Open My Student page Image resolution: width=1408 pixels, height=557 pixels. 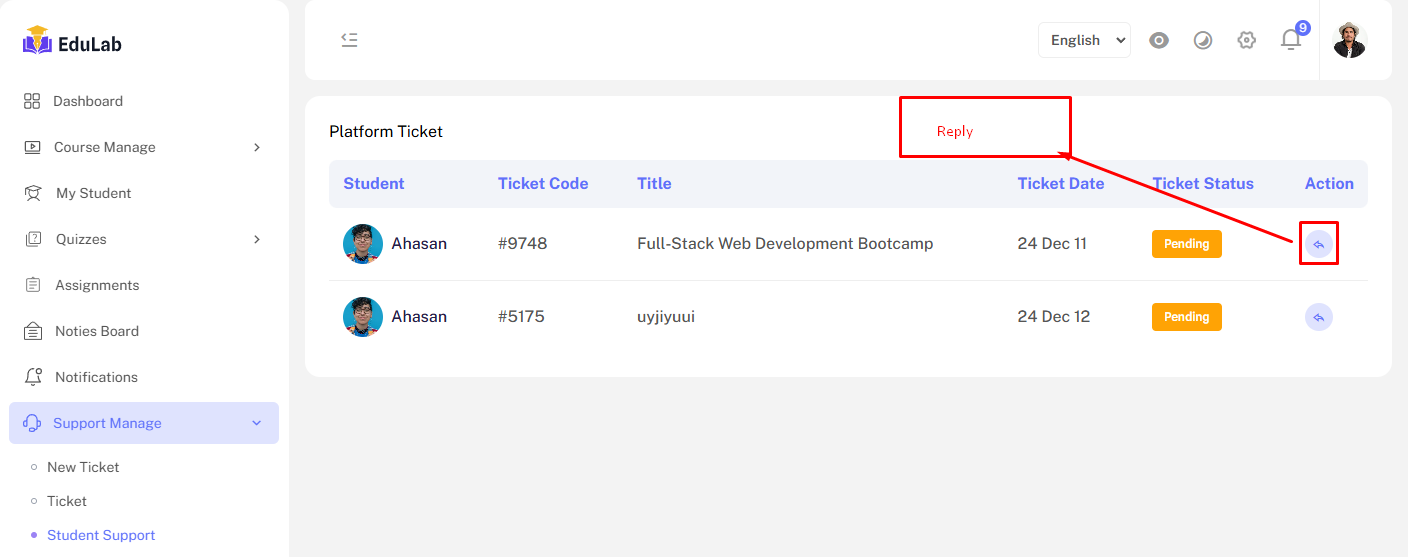(x=93, y=193)
